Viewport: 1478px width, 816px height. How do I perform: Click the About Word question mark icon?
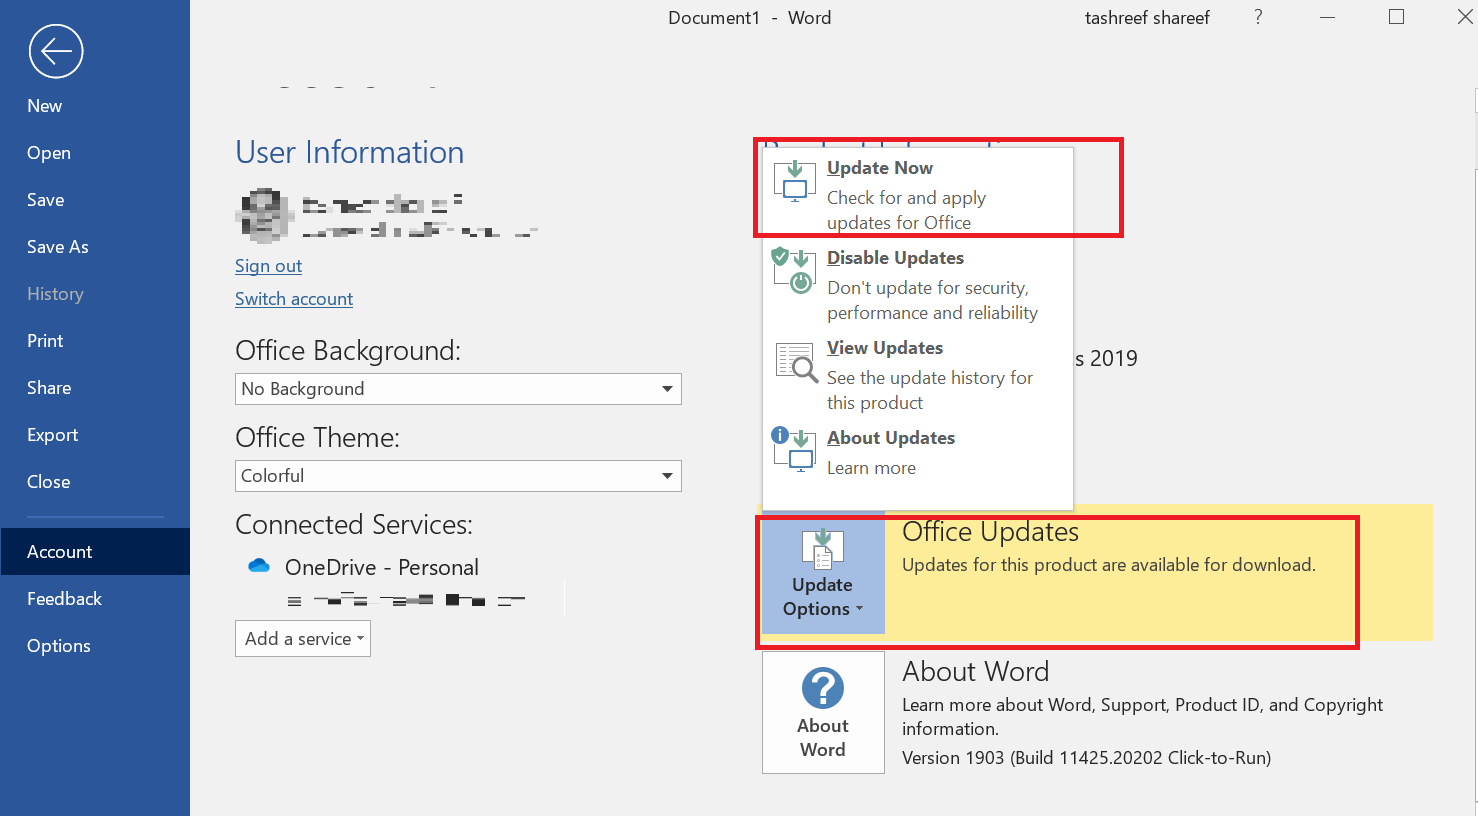pos(823,688)
